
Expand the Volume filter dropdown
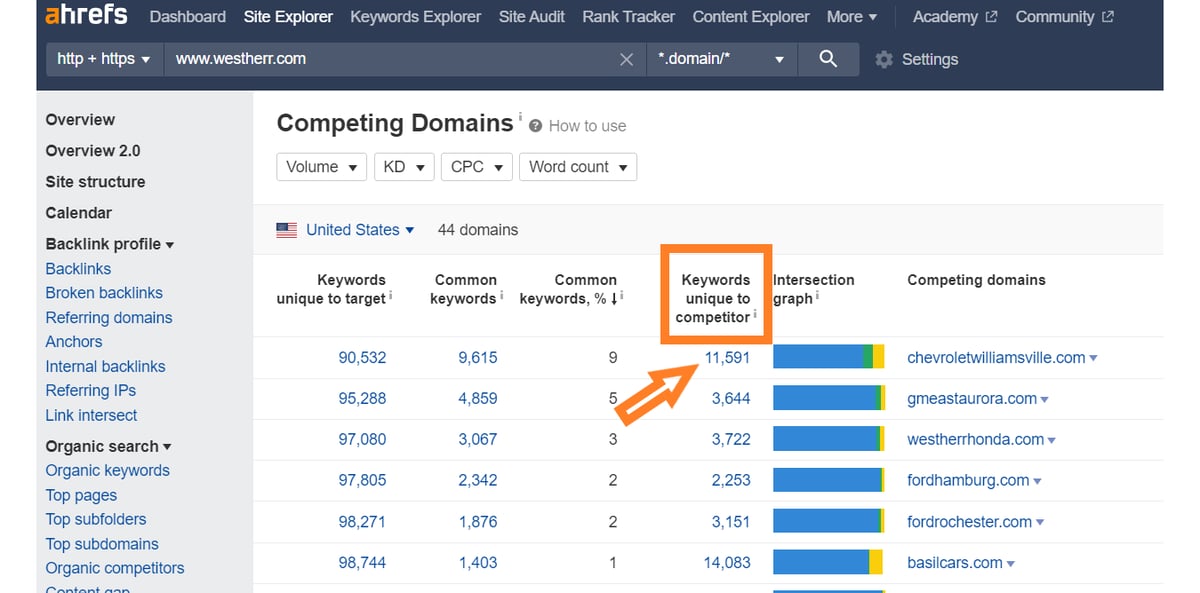click(321, 167)
